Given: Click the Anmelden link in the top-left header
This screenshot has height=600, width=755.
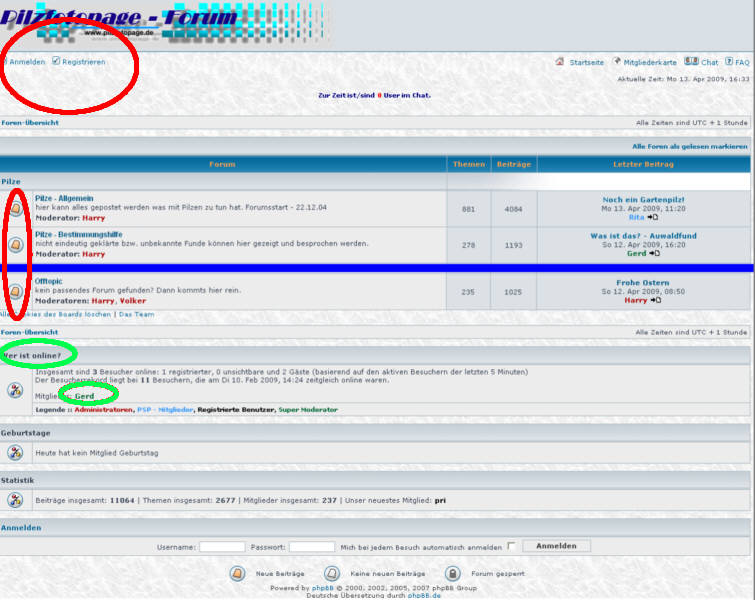Looking at the screenshot, I should 26,62.
